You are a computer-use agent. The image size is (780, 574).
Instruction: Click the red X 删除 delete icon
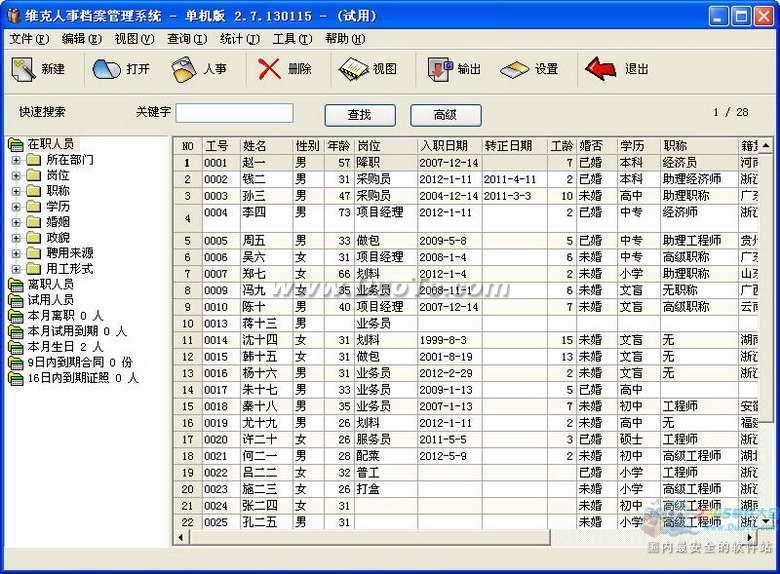pos(269,69)
